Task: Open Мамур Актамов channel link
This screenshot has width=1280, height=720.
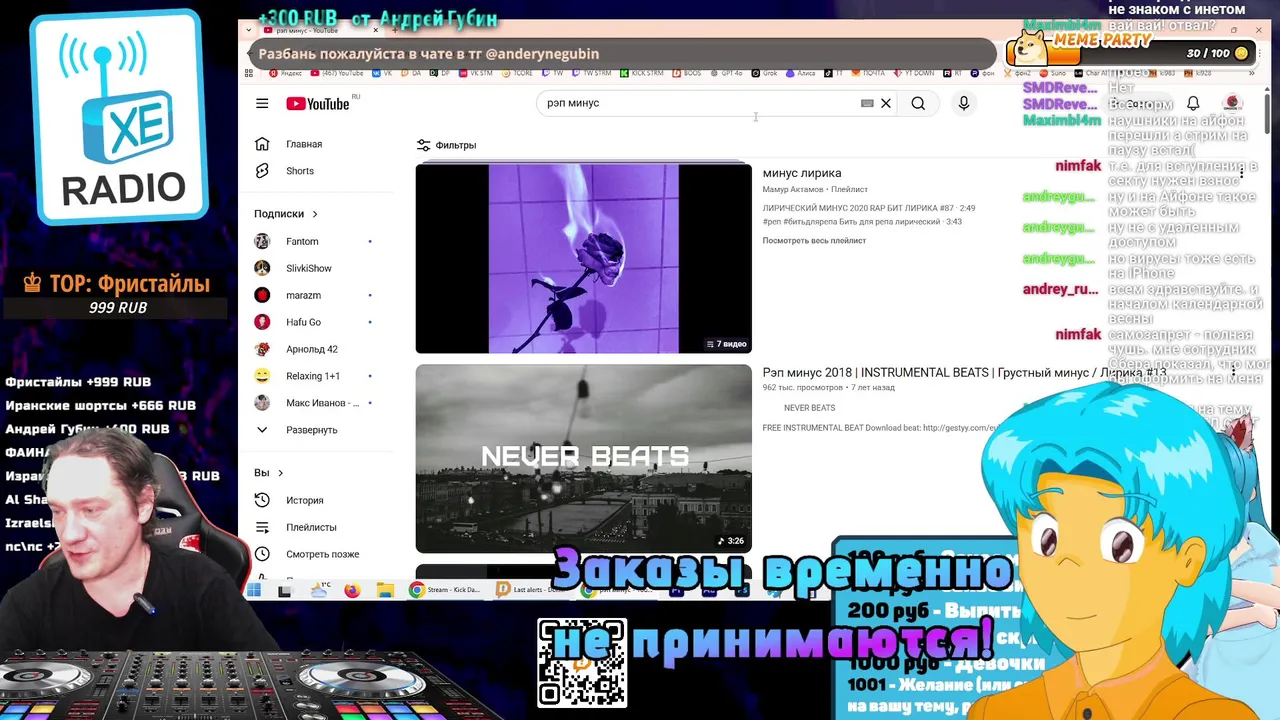Action: click(793, 189)
